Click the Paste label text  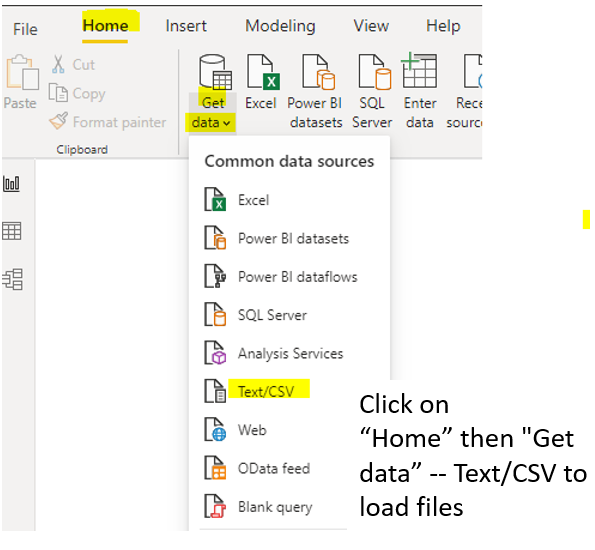click(x=20, y=103)
